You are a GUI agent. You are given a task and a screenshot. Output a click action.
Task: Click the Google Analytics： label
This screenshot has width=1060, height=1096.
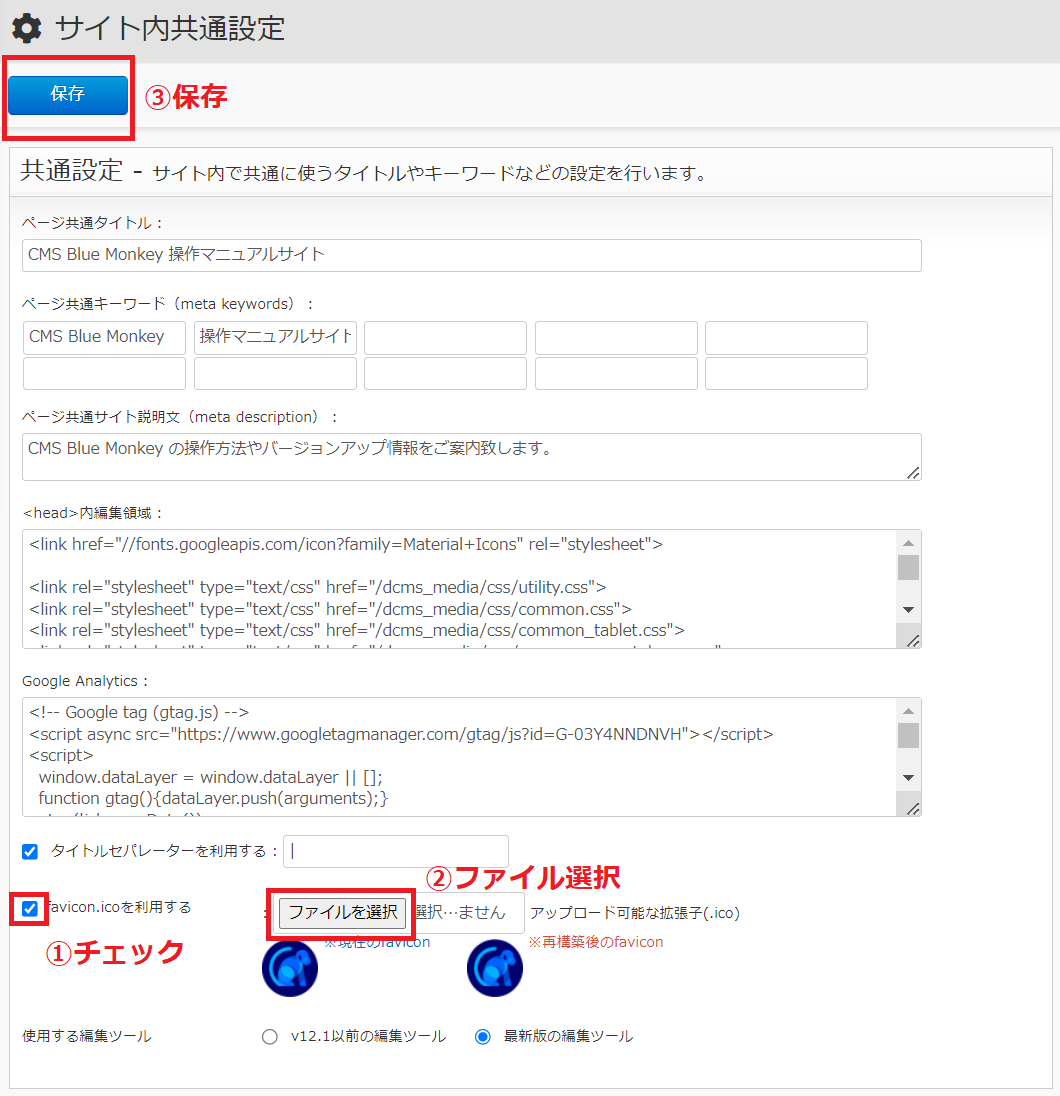(85, 682)
